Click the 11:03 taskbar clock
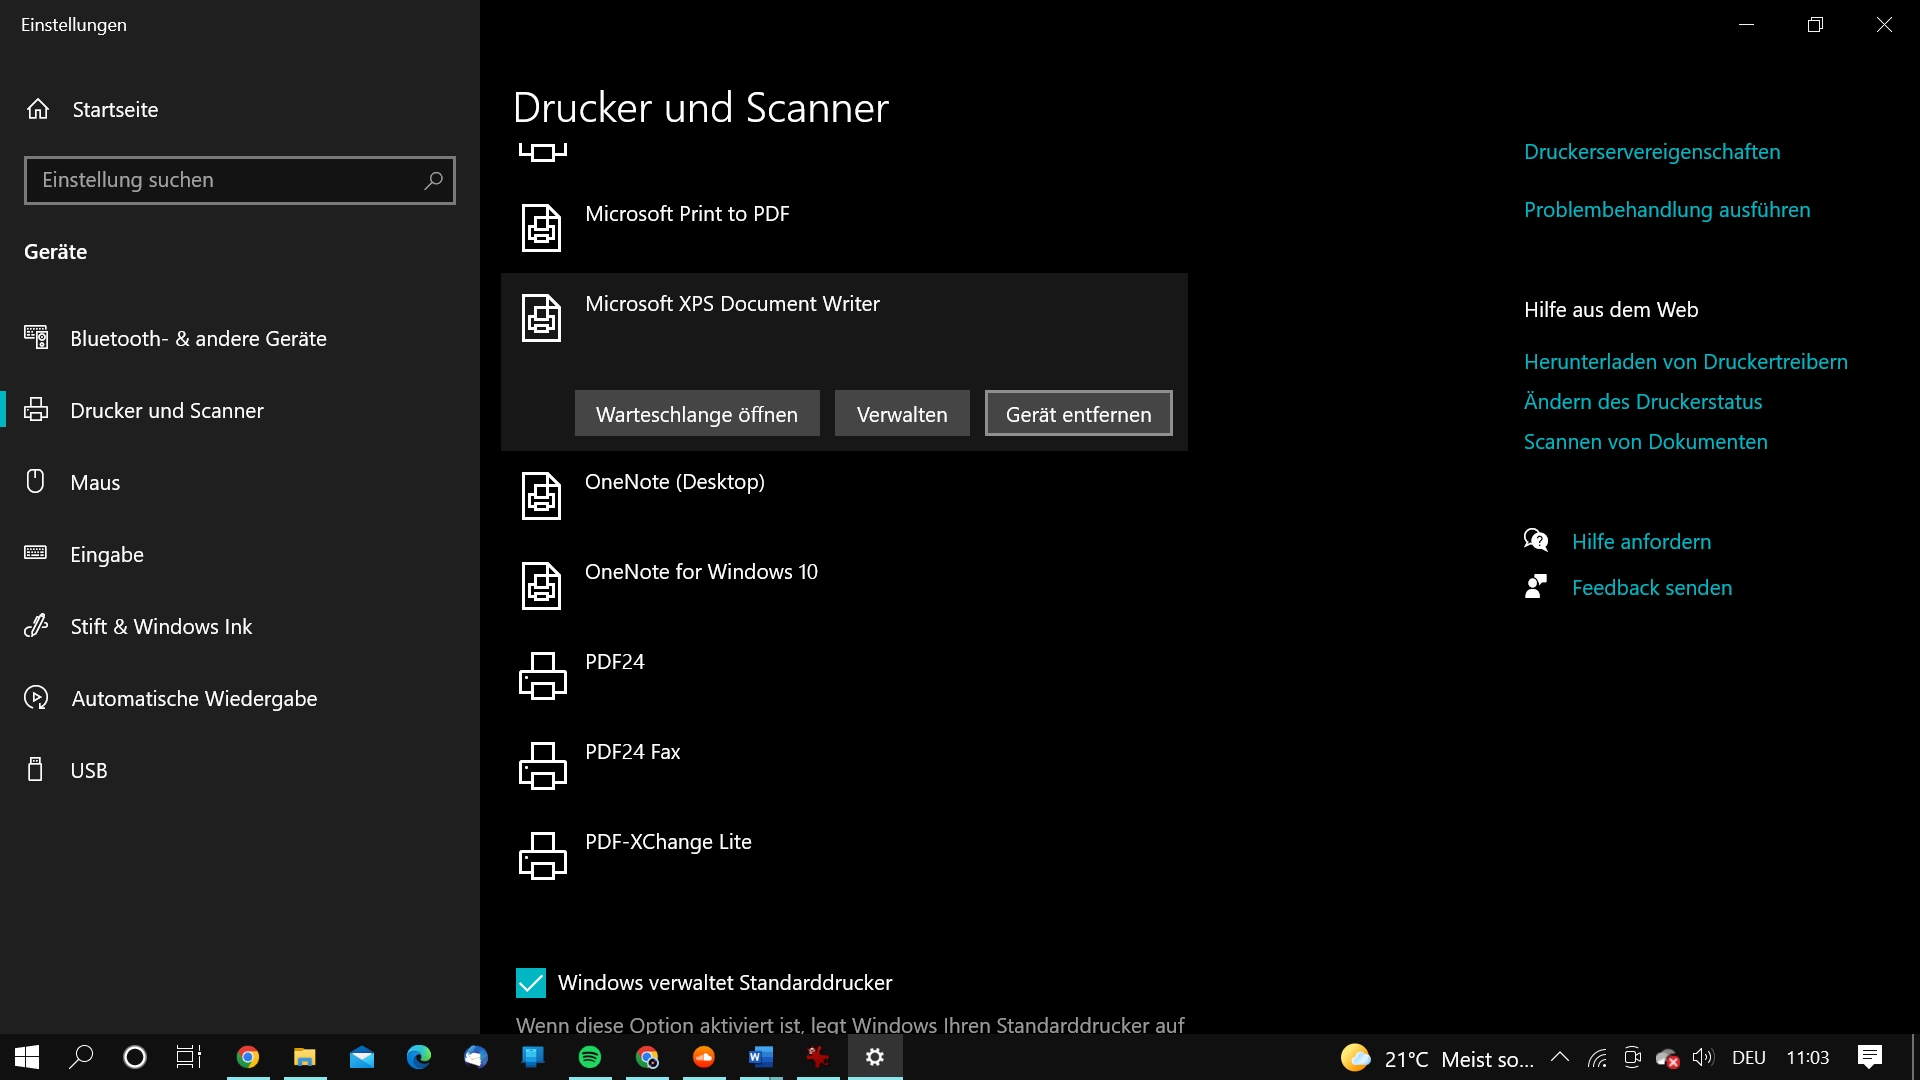 [x=1808, y=1057]
